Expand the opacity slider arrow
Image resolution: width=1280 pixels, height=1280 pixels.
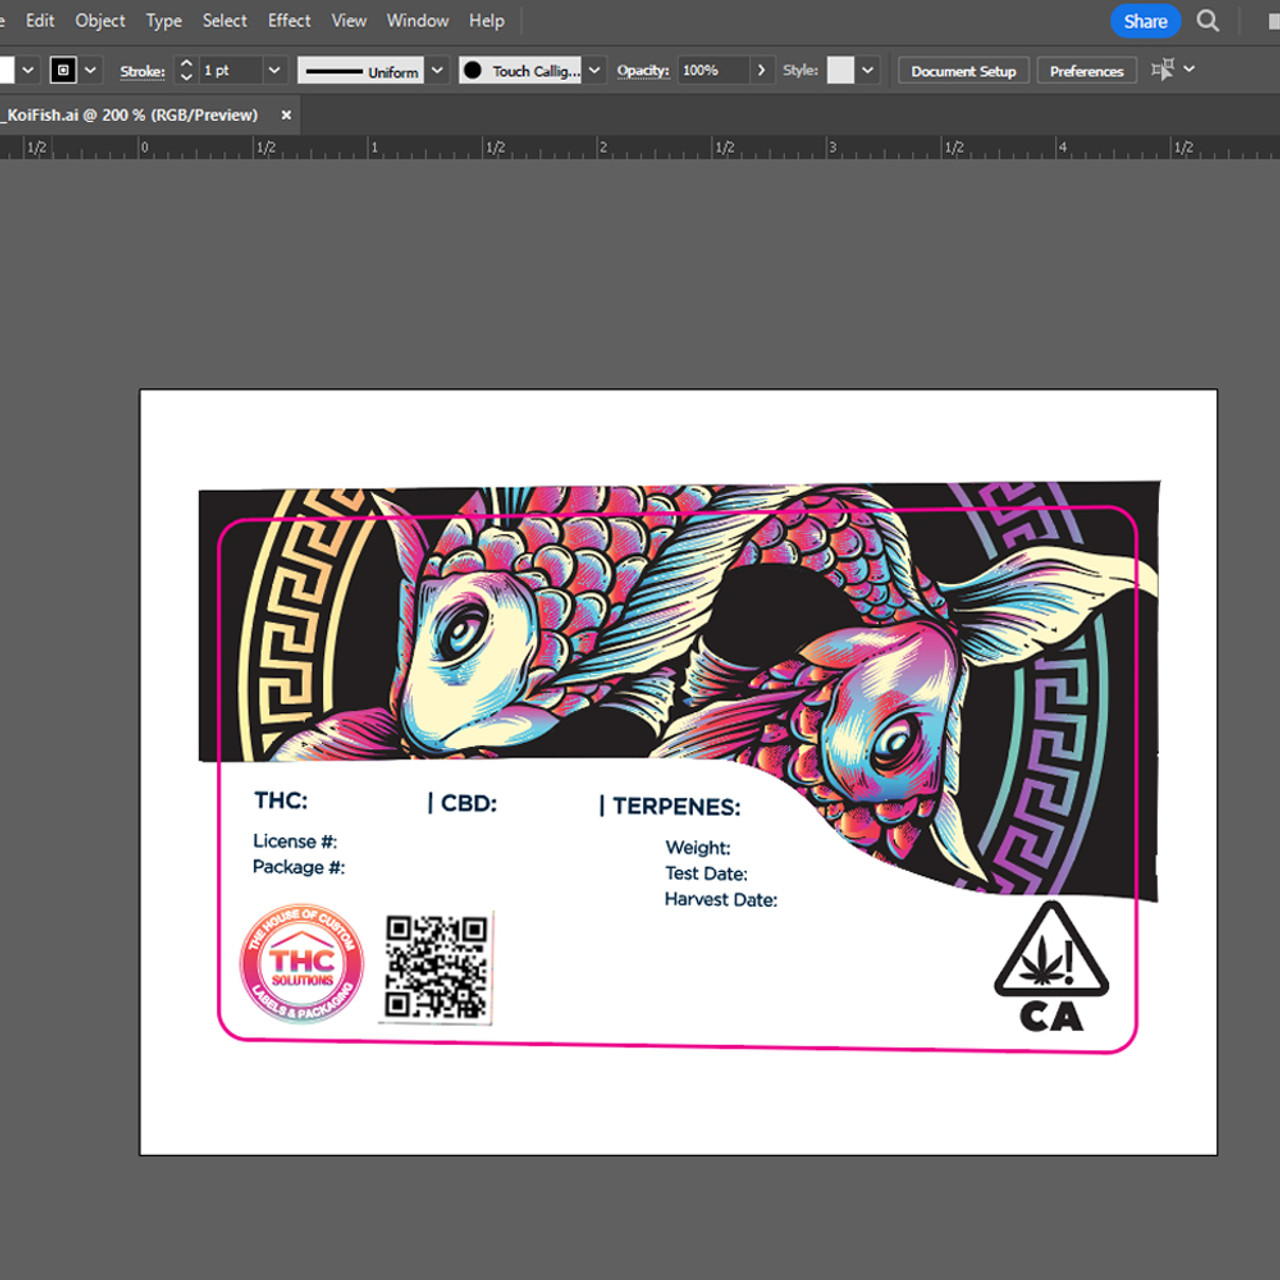pos(761,70)
